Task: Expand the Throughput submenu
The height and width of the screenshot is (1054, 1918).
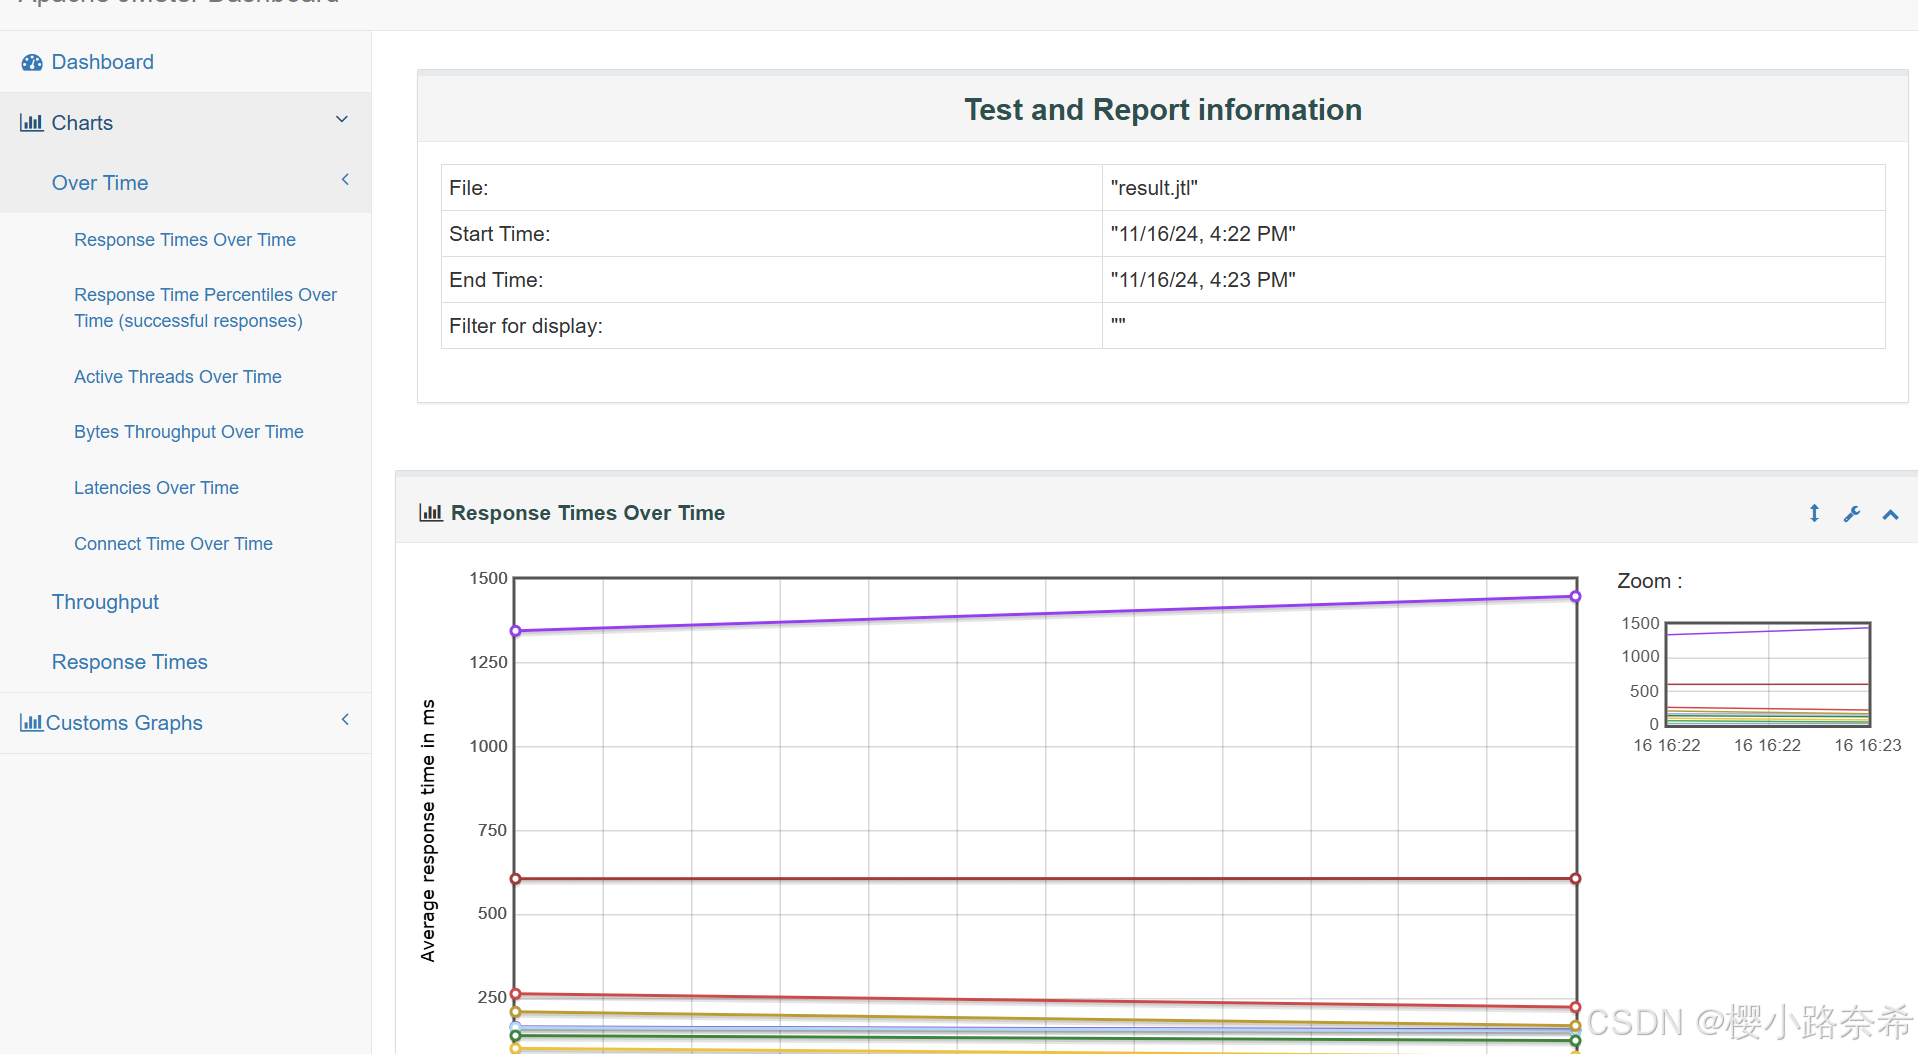Action: (105, 602)
